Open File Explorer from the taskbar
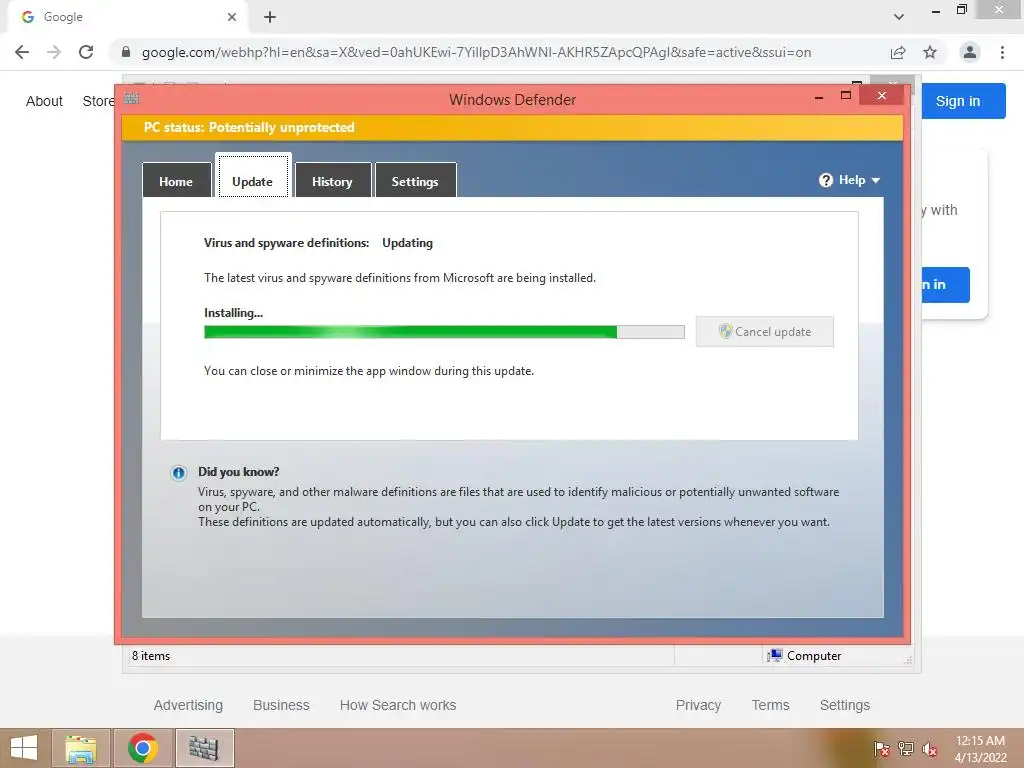Viewport: 1024px width, 768px height. tap(81, 748)
